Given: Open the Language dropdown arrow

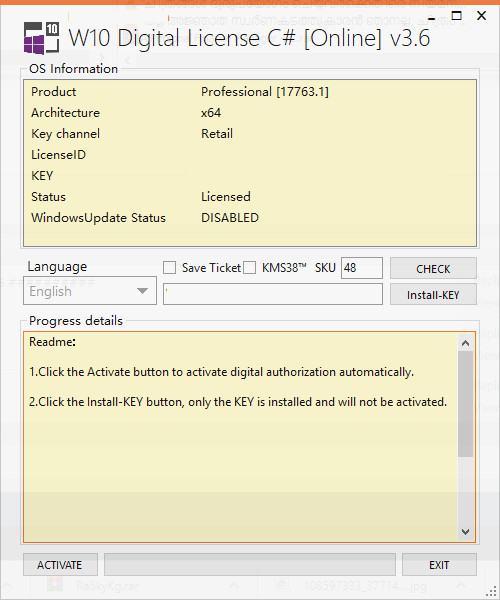Looking at the screenshot, I should tap(142, 291).
